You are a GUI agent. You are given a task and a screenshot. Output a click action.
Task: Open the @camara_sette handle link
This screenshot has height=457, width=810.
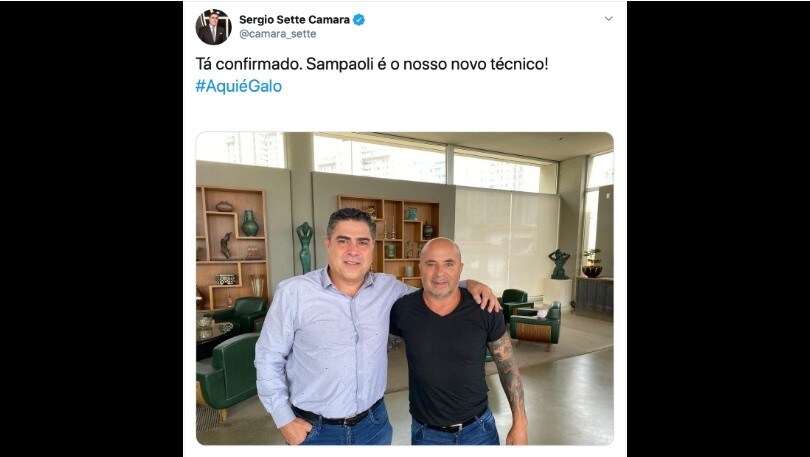[277, 34]
